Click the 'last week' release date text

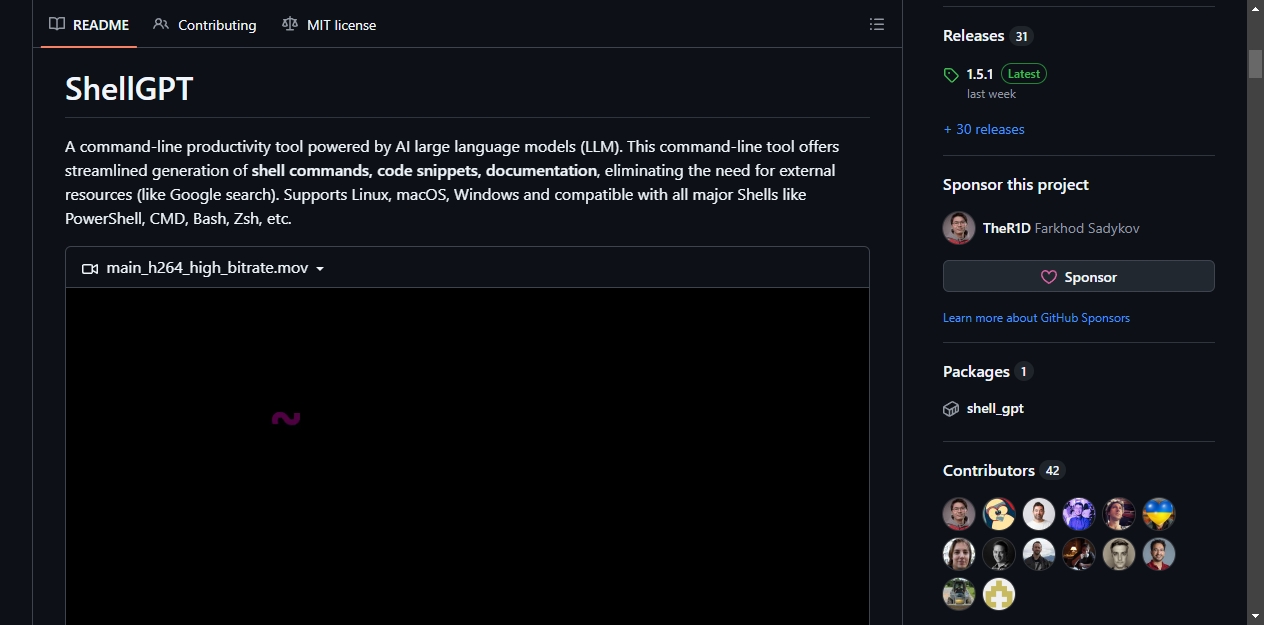pyautogui.click(x=991, y=94)
